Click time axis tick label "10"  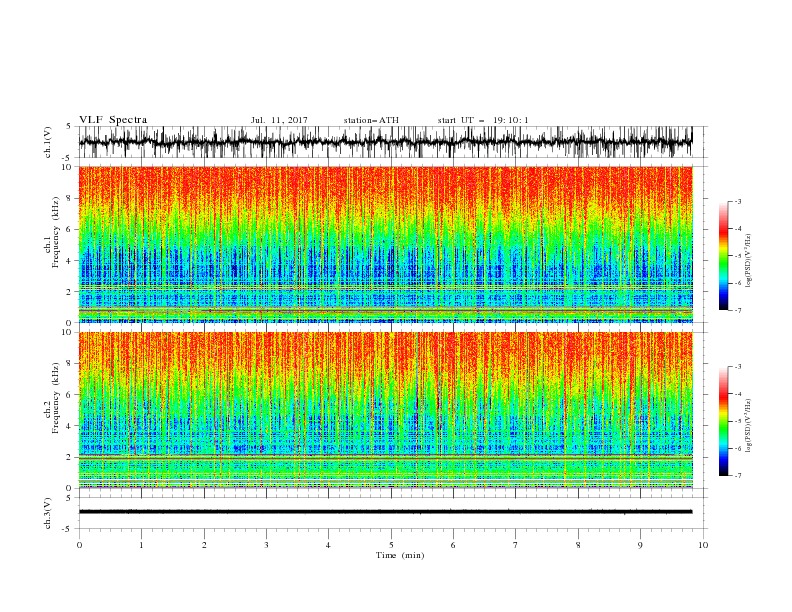703,545
